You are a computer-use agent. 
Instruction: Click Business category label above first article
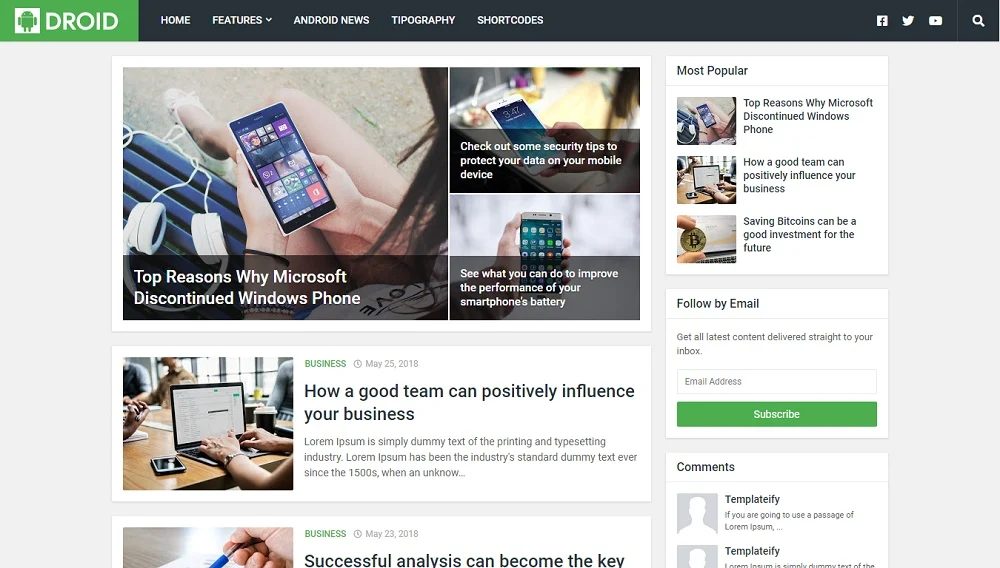[325, 364]
